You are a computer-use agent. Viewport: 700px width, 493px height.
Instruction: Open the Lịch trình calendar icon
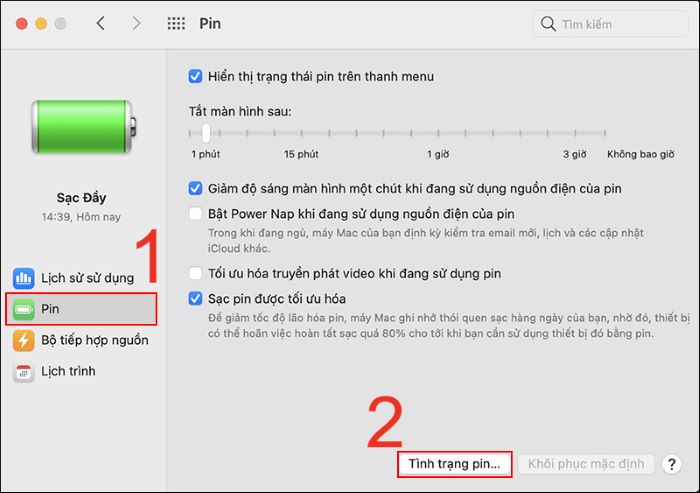click(23, 372)
